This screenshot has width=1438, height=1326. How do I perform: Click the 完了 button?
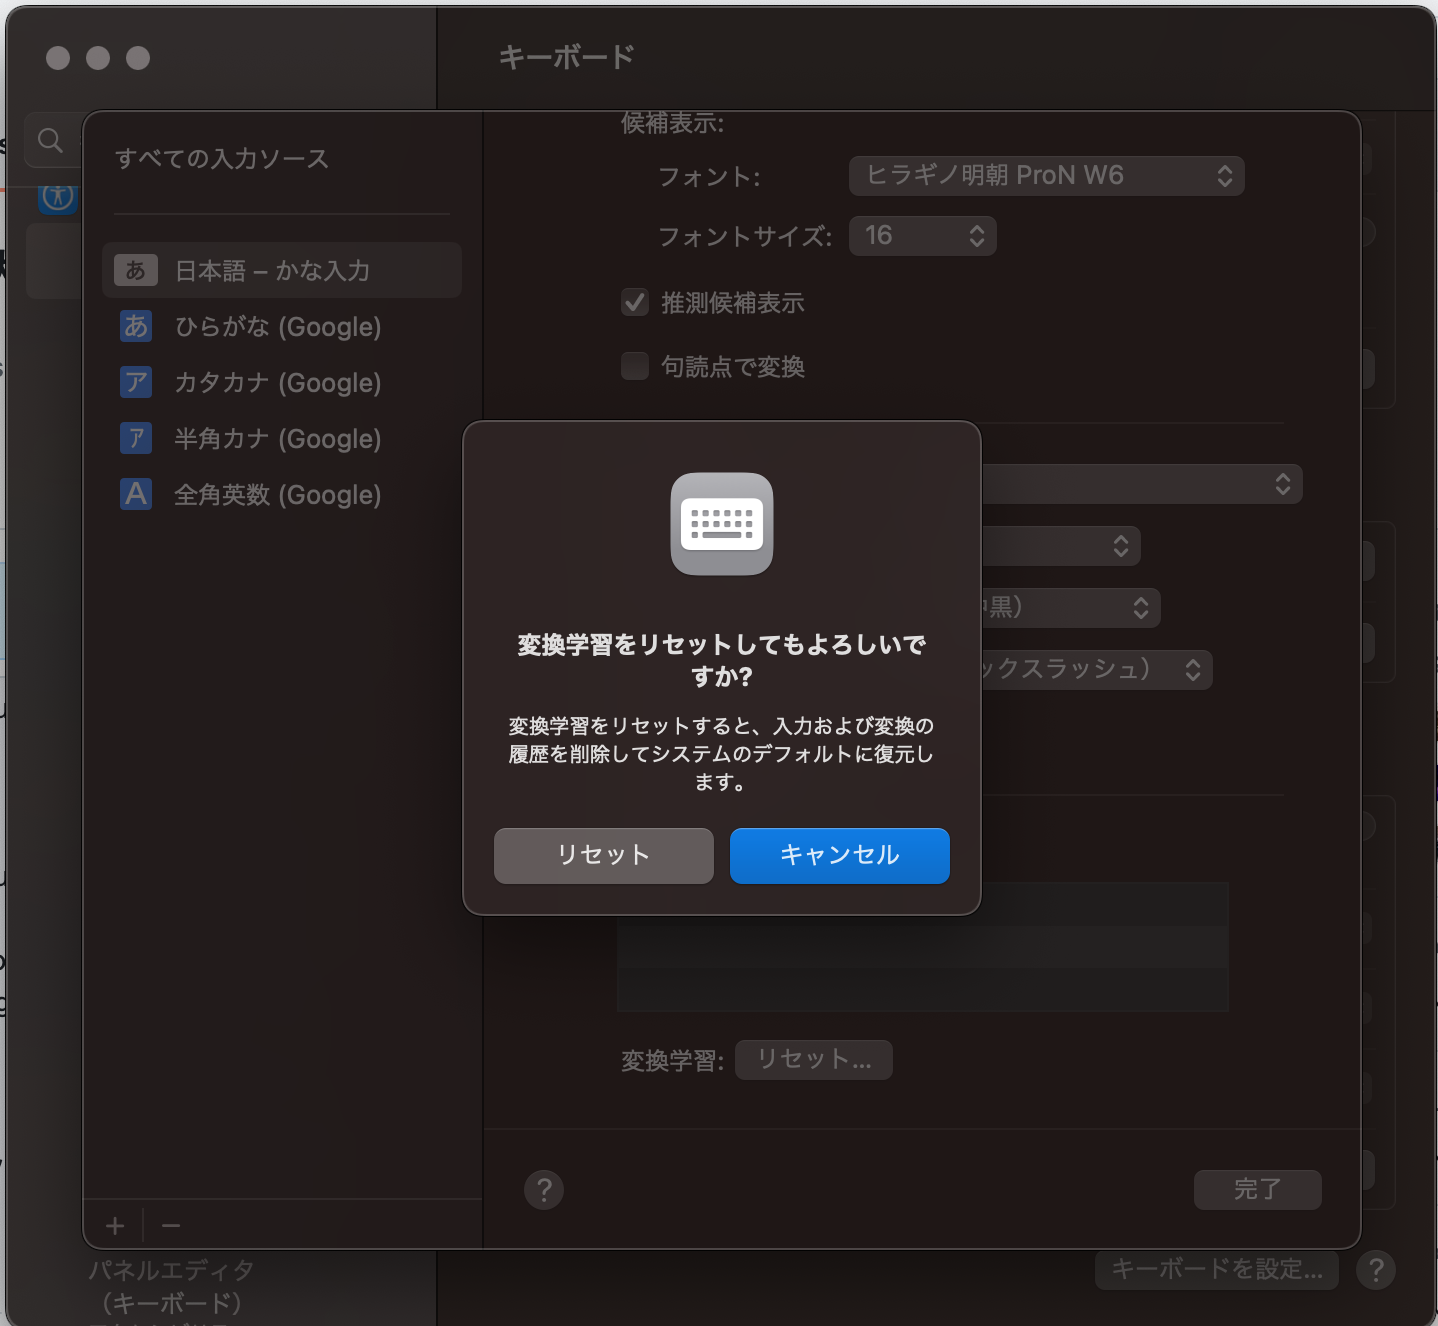click(1258, 1190)
